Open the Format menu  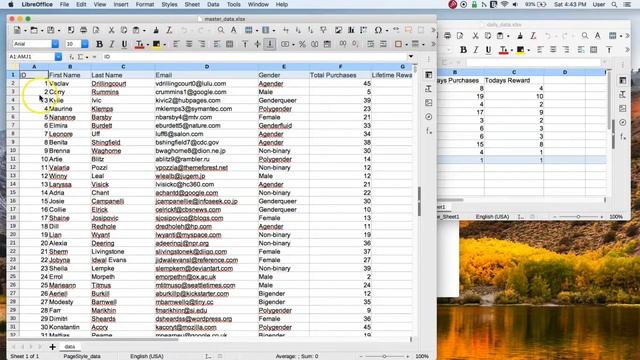pos(145,4)
